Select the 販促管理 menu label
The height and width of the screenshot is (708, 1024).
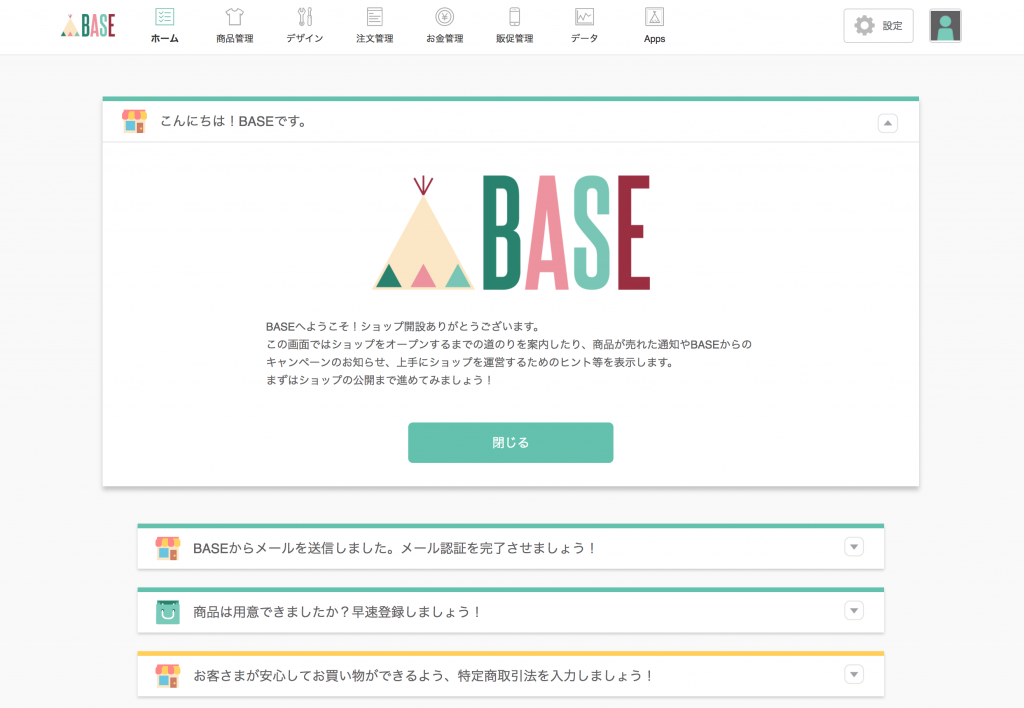click(515, 39)
